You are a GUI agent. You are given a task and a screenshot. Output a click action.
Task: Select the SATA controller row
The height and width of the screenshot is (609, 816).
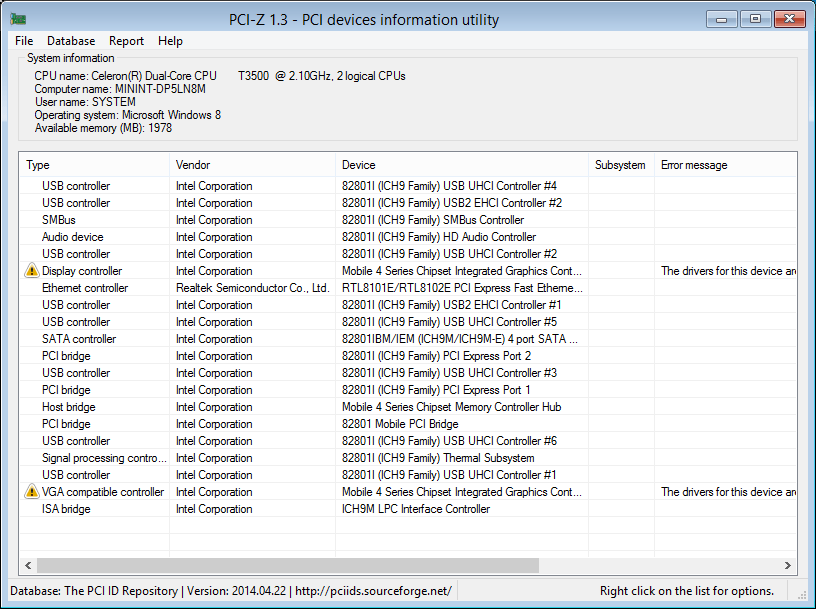click(x=408, y=339)
